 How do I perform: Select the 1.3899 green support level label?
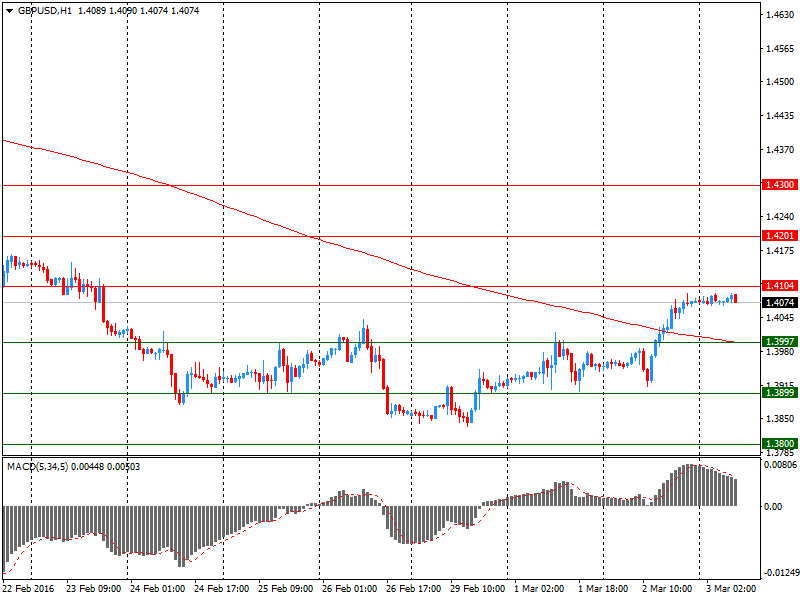click(x=780, y=393)
